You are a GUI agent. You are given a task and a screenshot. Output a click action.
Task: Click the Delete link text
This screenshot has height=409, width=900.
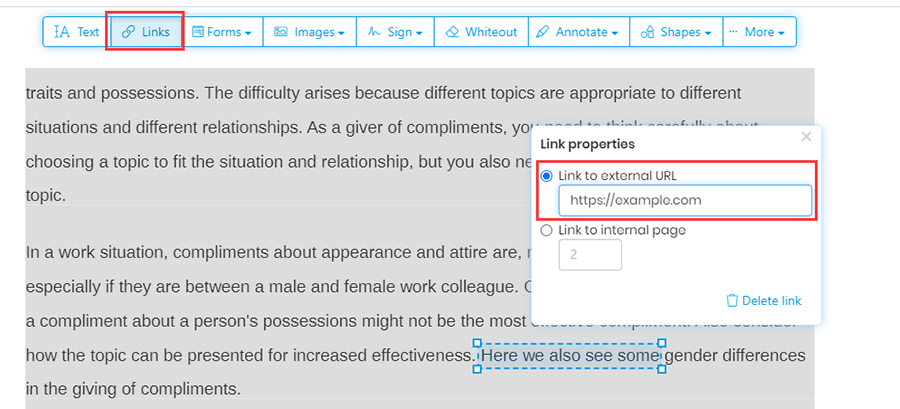pos(772,300)
